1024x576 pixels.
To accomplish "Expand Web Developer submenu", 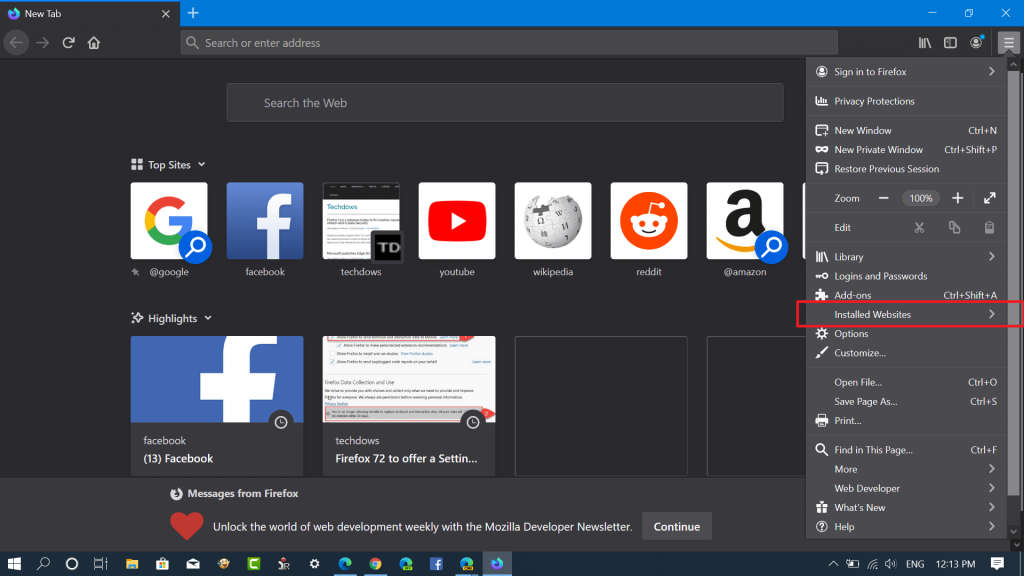I will tap(906, 488).
